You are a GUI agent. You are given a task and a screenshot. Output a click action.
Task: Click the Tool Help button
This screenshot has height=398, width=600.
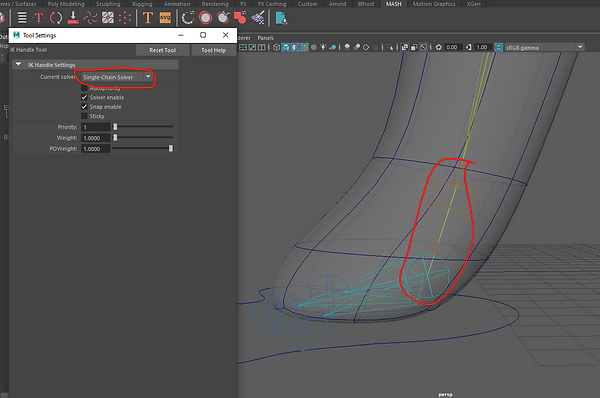214,50
